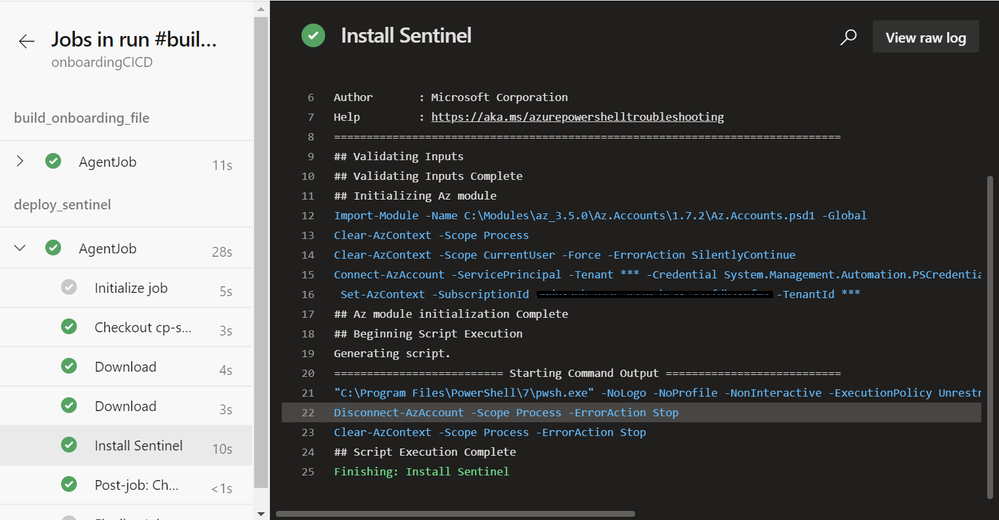Screen dimensions: 999x520
Task: Select the Install Sentinel step in sidebar
Action: tap(138, 446)
